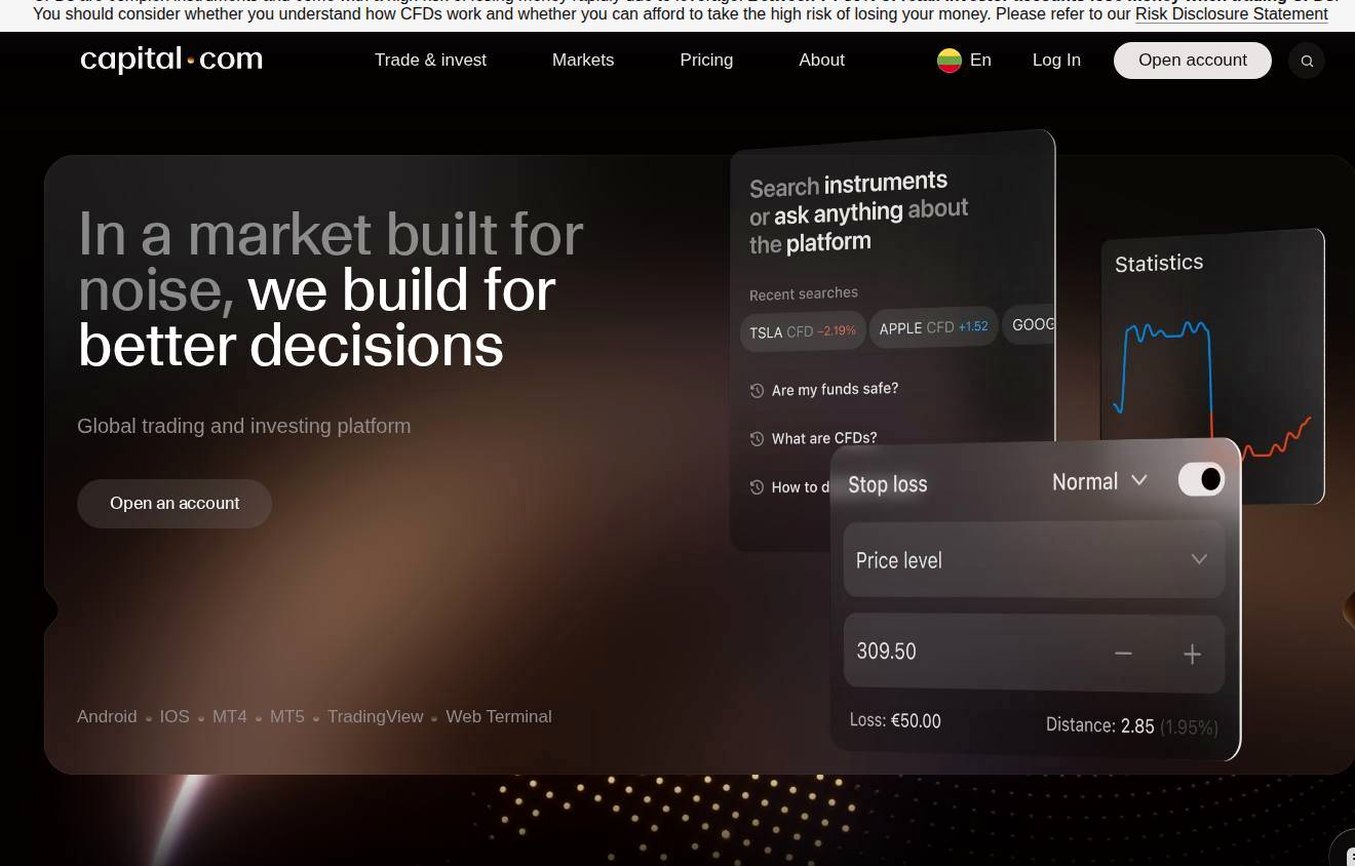Open the Pricing menu
Screen dimensions: 1355x866
(706, 60)
